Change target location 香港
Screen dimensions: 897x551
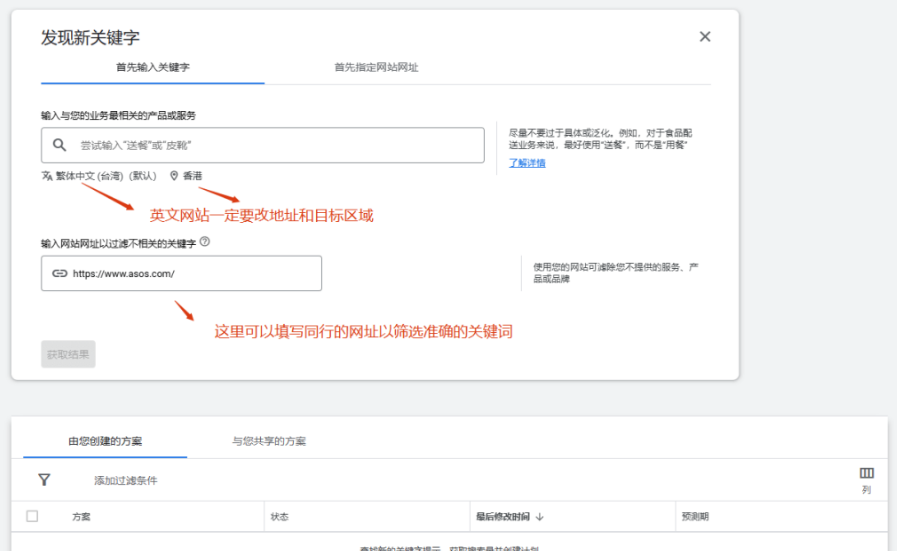[x=192, y=176]
